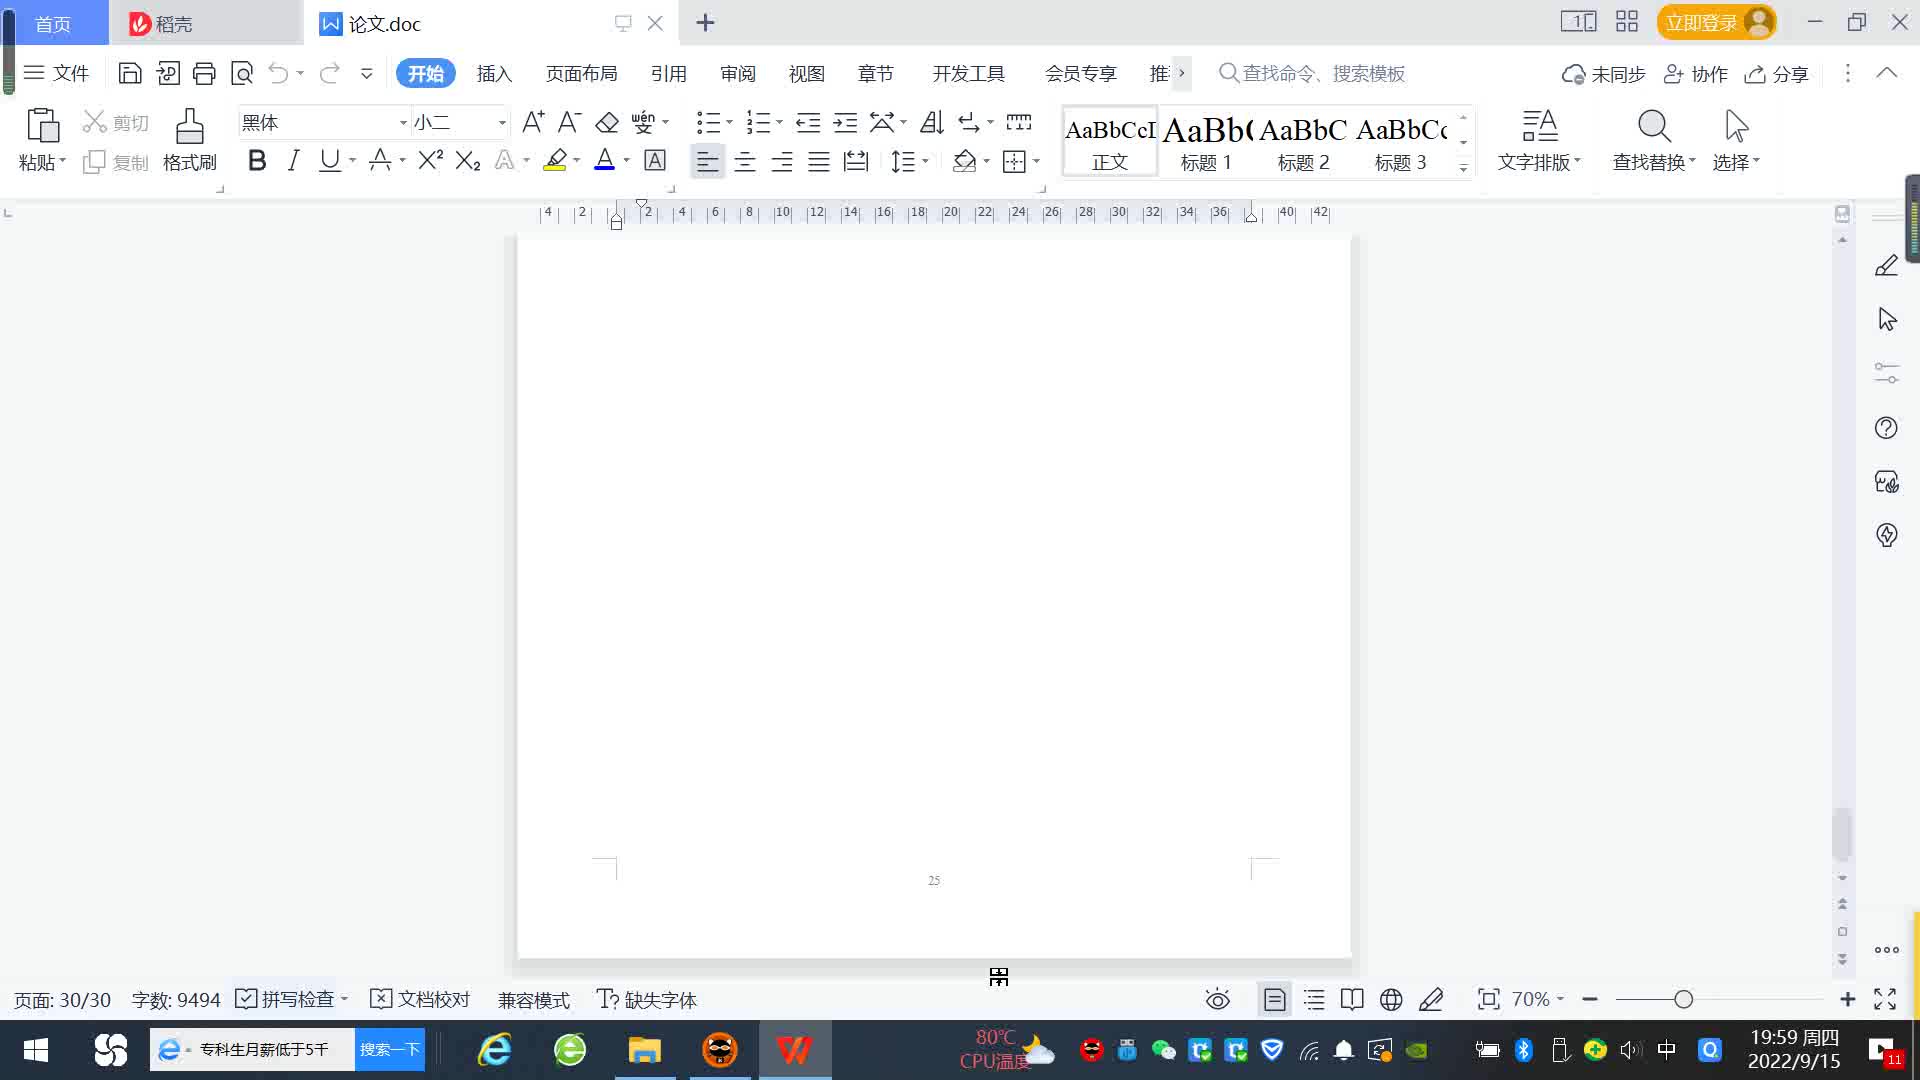
Task: Open the font size dropdown 小二
Action: tap(502, 123)
